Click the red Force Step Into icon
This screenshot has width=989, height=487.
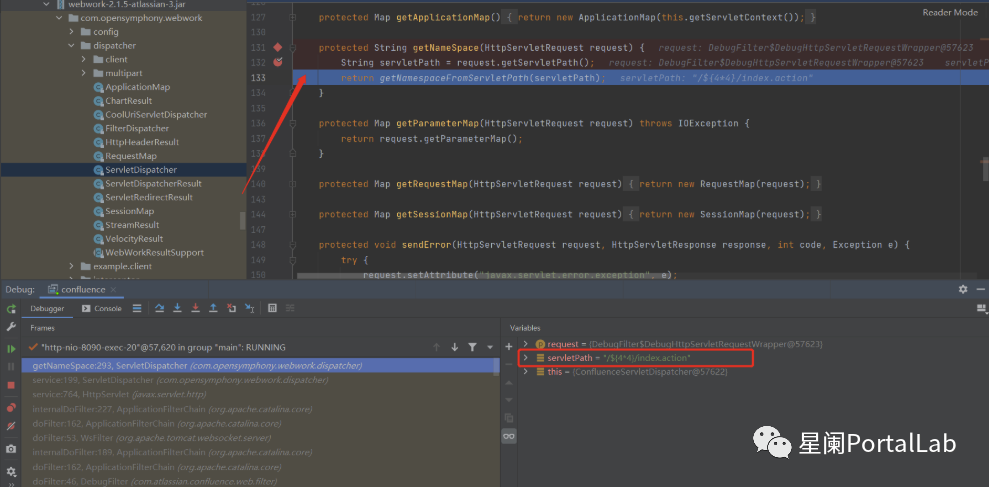pyautogui.click(x=196, y=308)
